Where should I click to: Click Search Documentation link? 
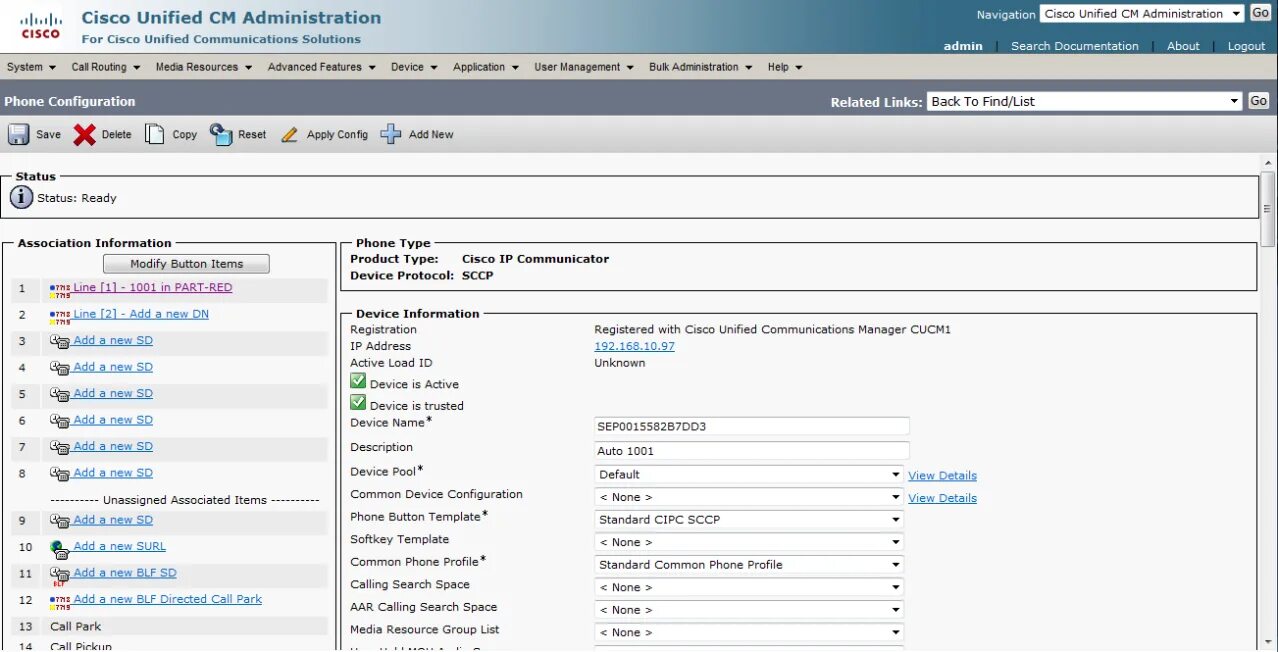pyautogui.click(x=1075, y=46)
